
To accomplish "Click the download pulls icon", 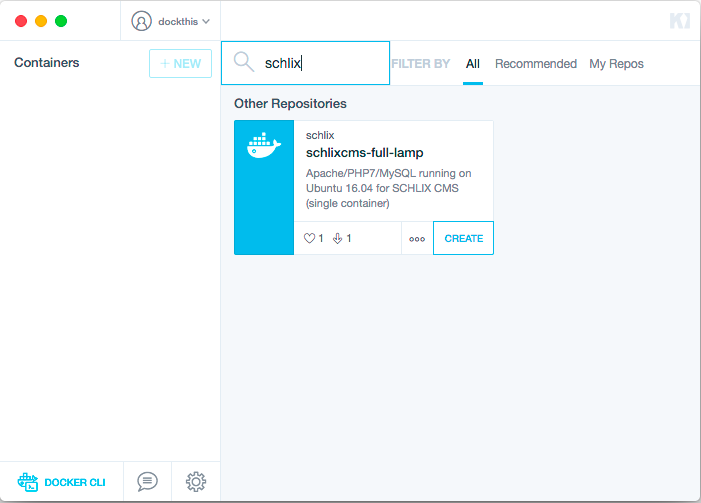I will coord(338,238).
